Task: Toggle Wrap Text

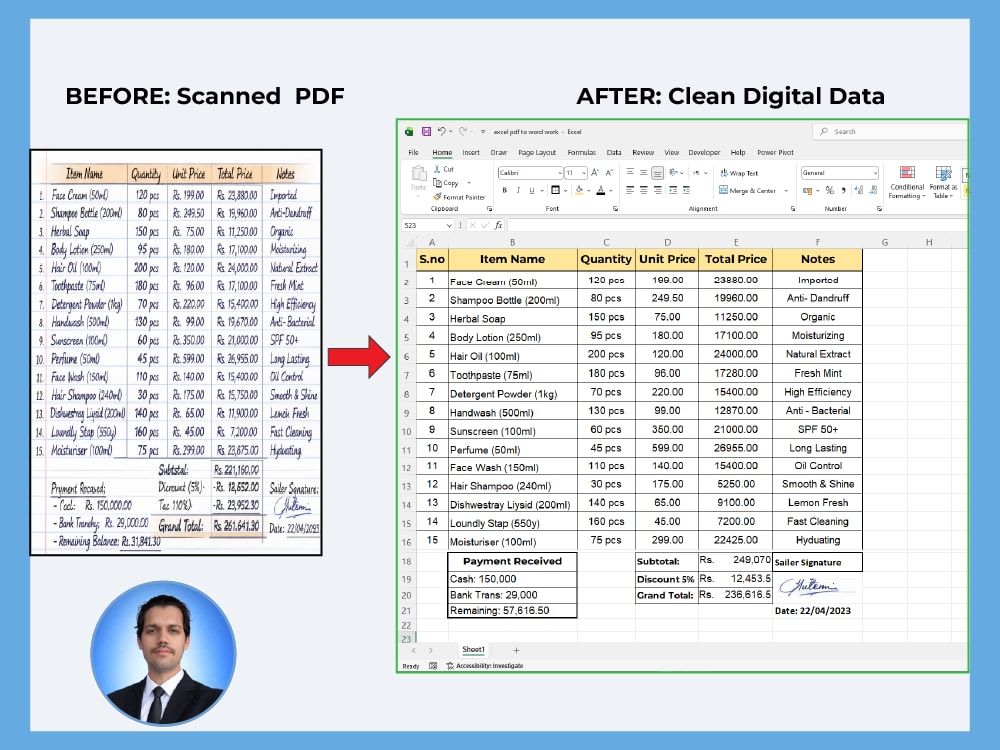Action: (x=739, y=173)
